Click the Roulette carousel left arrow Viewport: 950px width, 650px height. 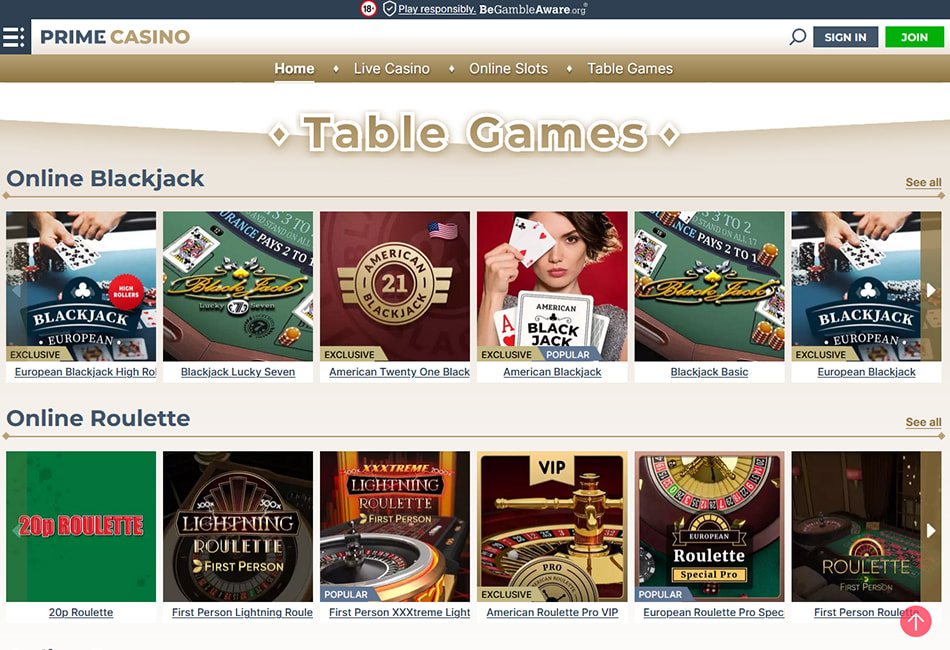click(16, 531)
